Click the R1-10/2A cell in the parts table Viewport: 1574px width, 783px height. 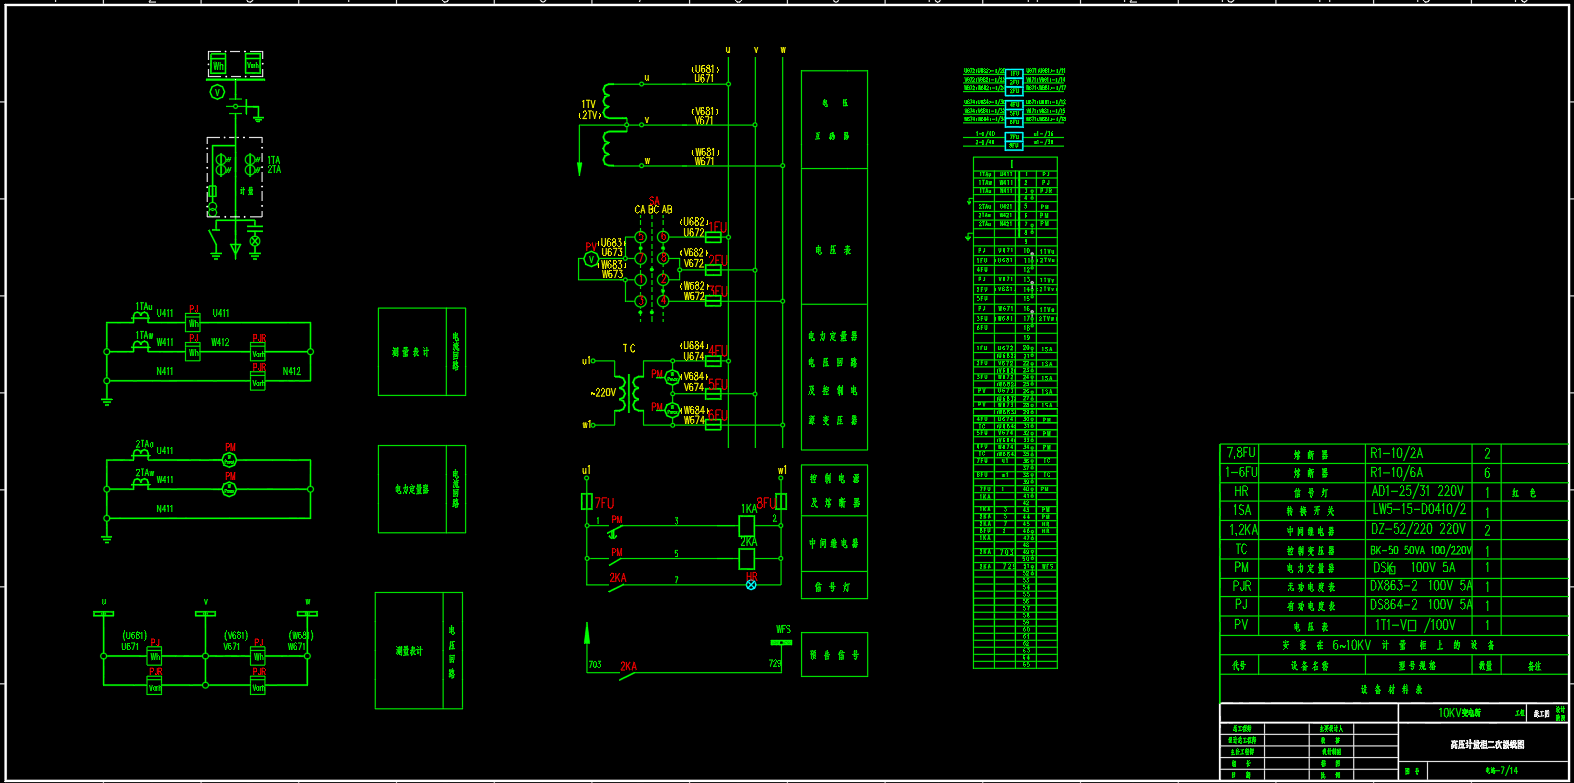coord(1418,454)
